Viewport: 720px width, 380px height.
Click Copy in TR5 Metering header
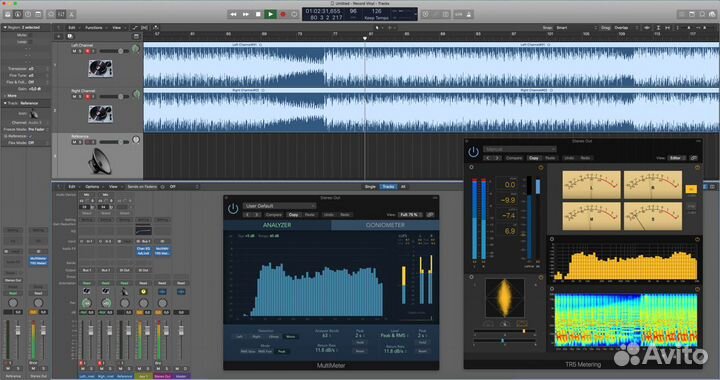point(534,158)
